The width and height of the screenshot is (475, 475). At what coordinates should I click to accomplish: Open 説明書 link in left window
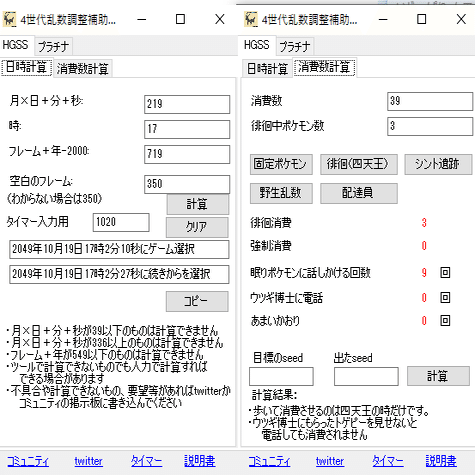200,461
